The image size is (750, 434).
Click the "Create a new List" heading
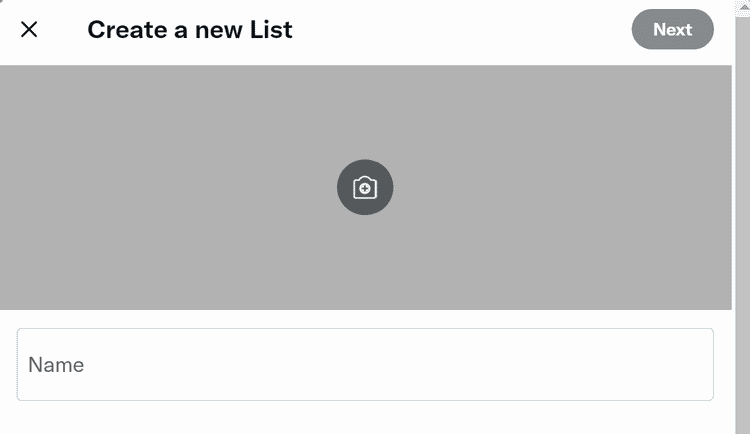click(x=190, y=29)
